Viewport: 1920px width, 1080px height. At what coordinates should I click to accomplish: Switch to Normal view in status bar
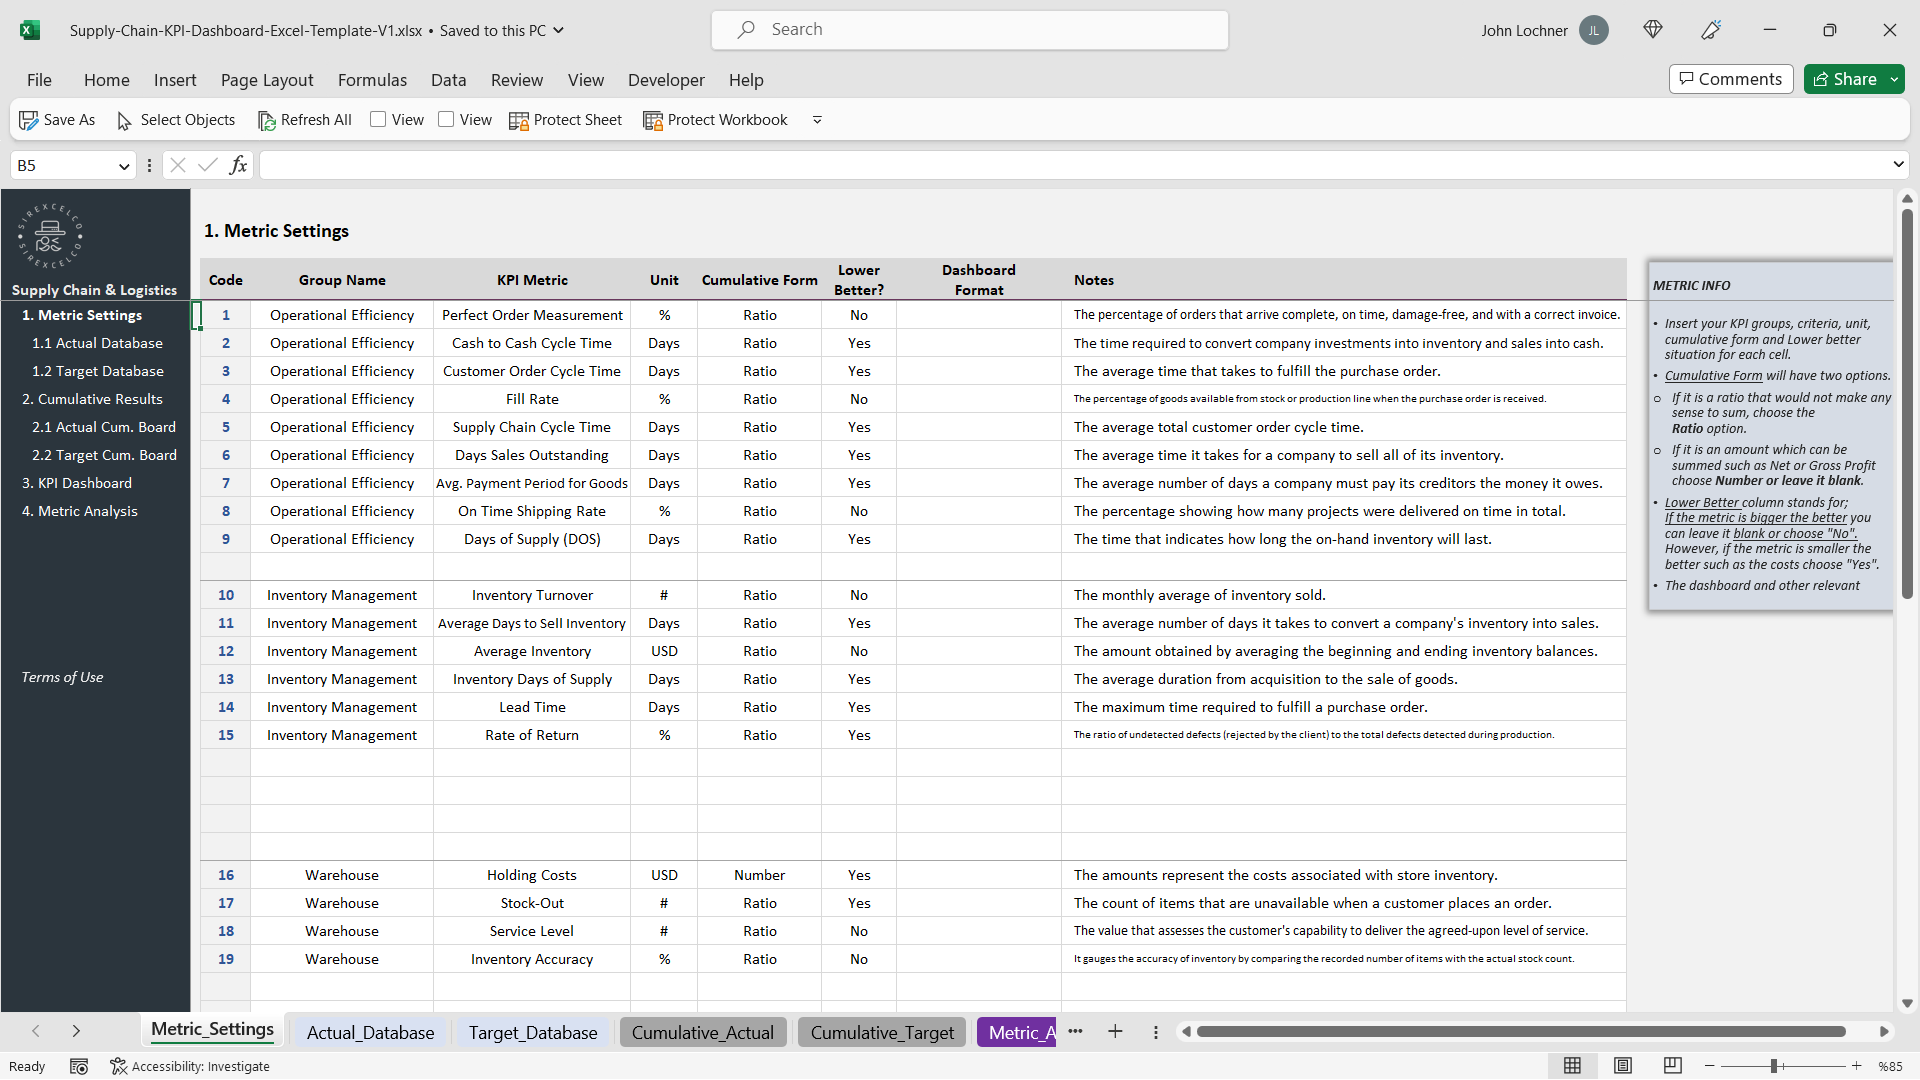(x=1572, y=1066)
